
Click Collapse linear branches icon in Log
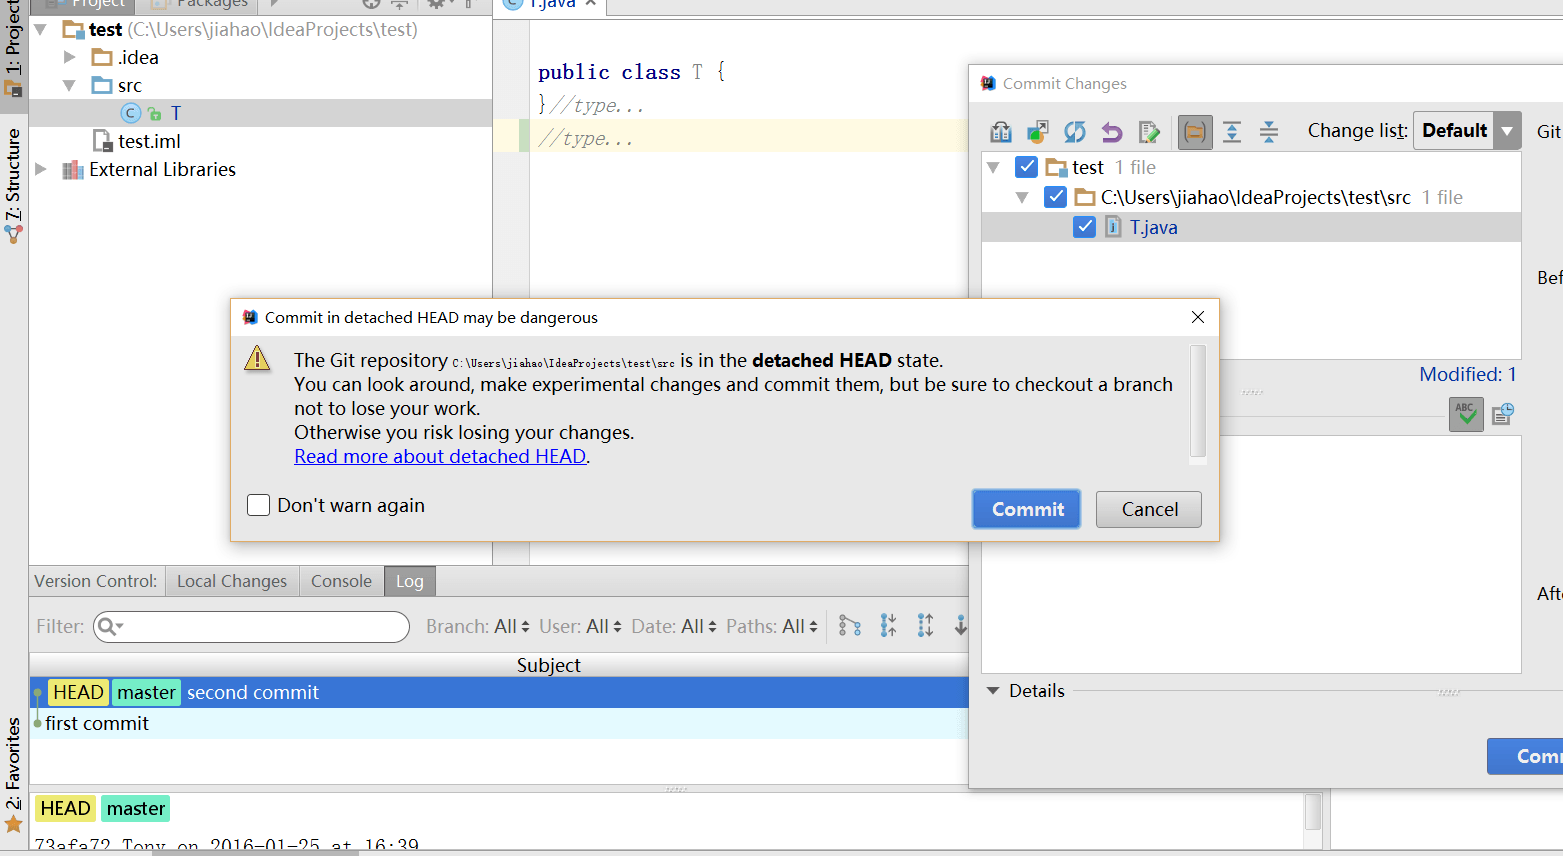click(x=888, y=626)
